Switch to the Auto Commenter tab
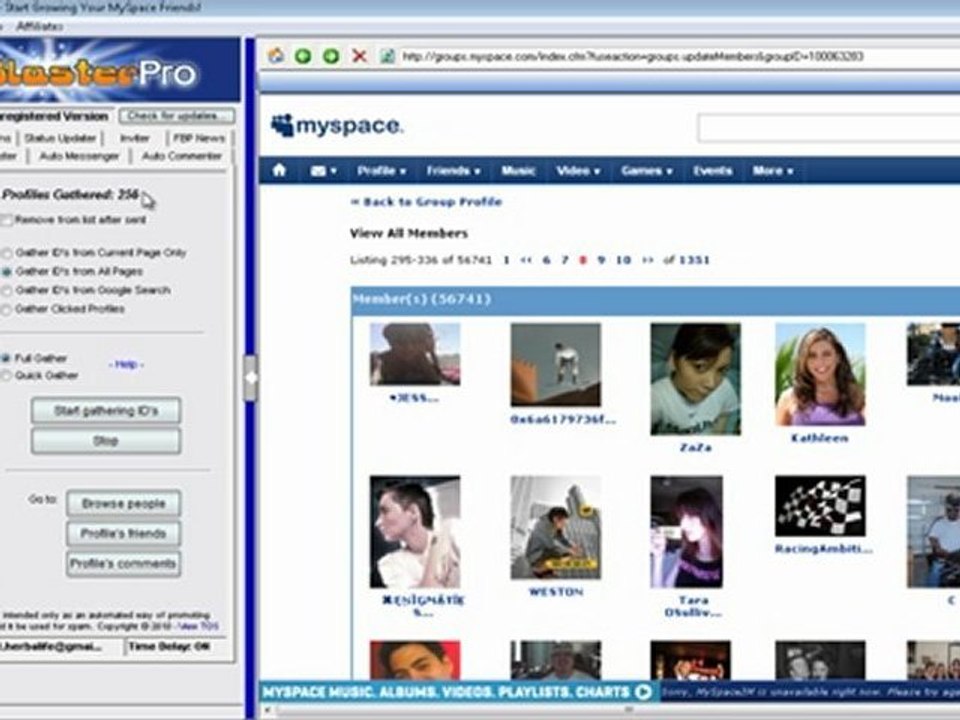Viewport: 960px width, 720px height. [x=182, y=156]
